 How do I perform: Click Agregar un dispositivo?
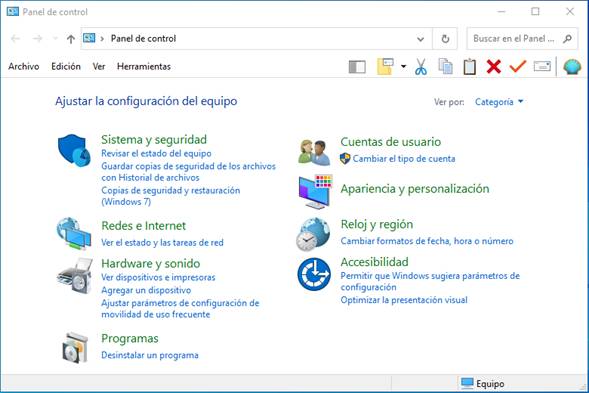click(x=146, y=290)
